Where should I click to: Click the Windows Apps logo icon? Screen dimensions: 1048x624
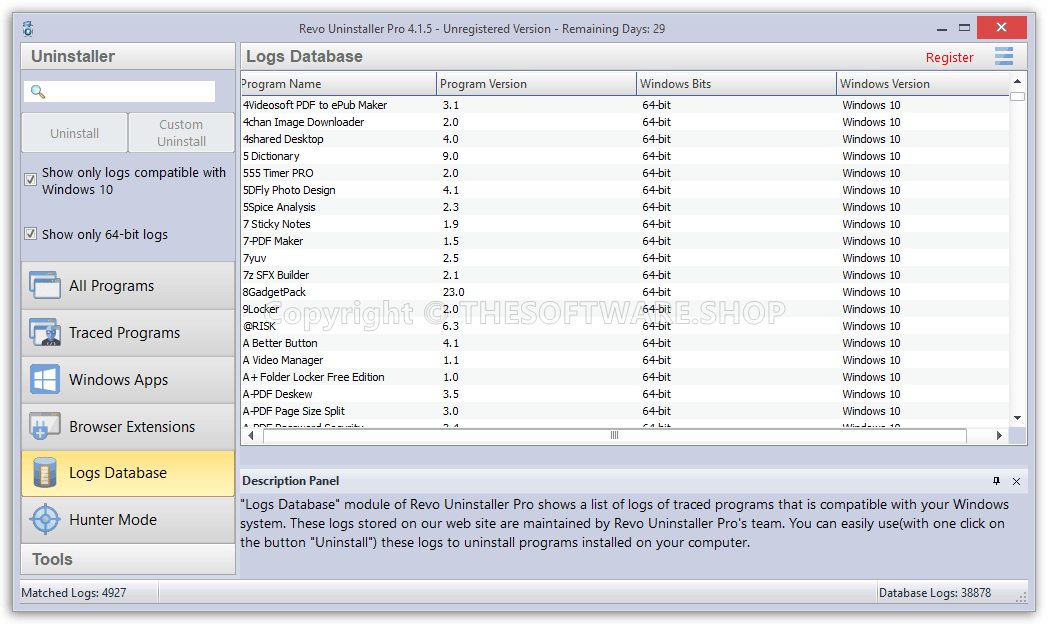point(45,379)
